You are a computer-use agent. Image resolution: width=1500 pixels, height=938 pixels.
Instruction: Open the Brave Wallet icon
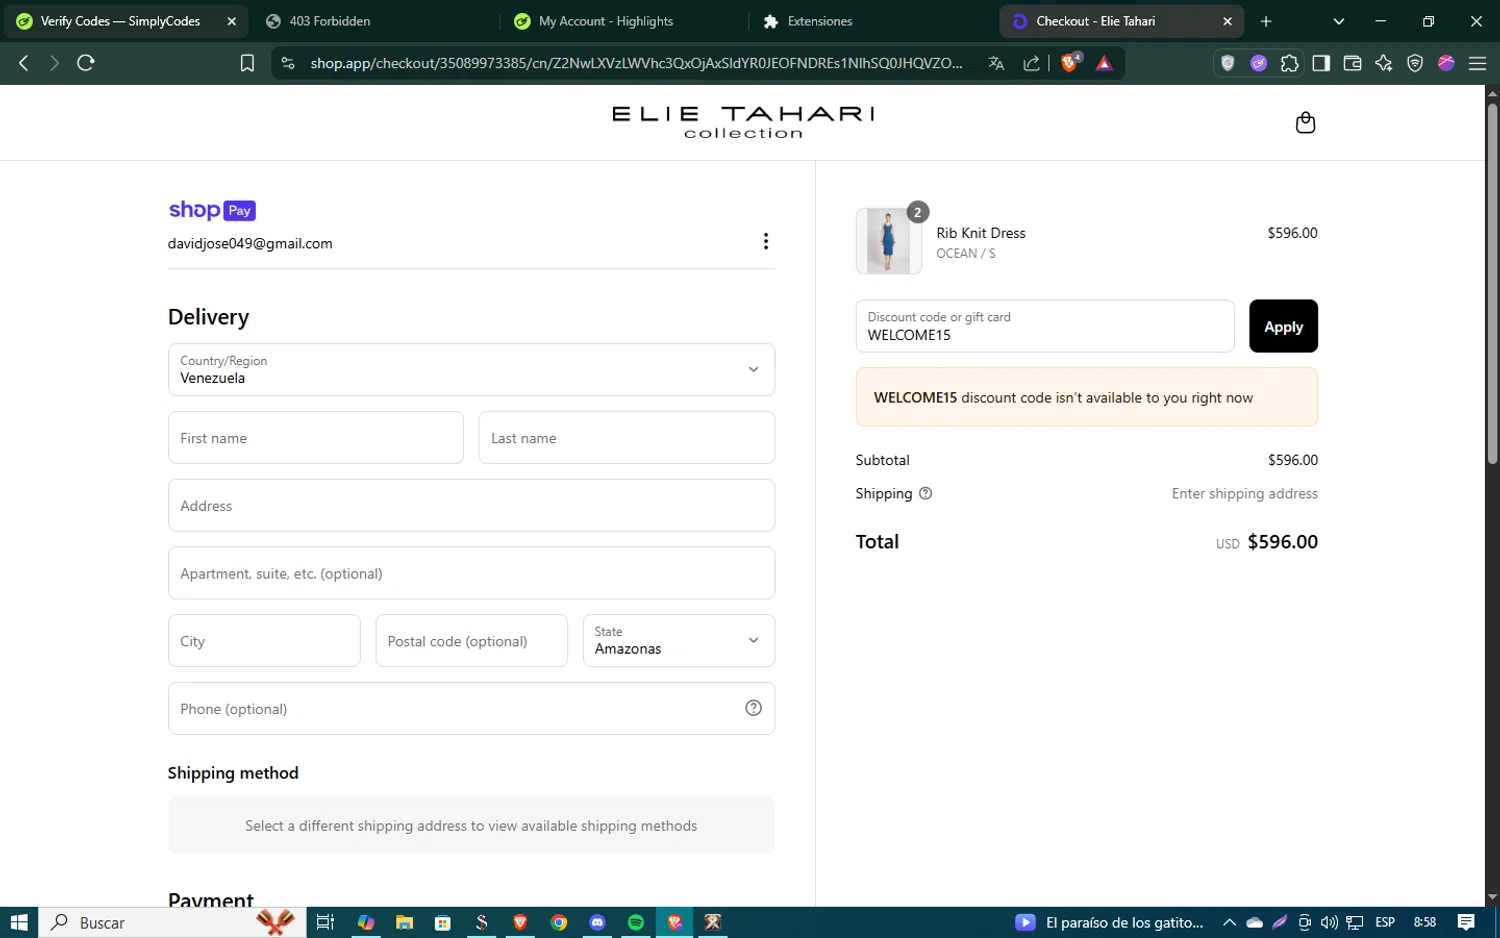1352,63
